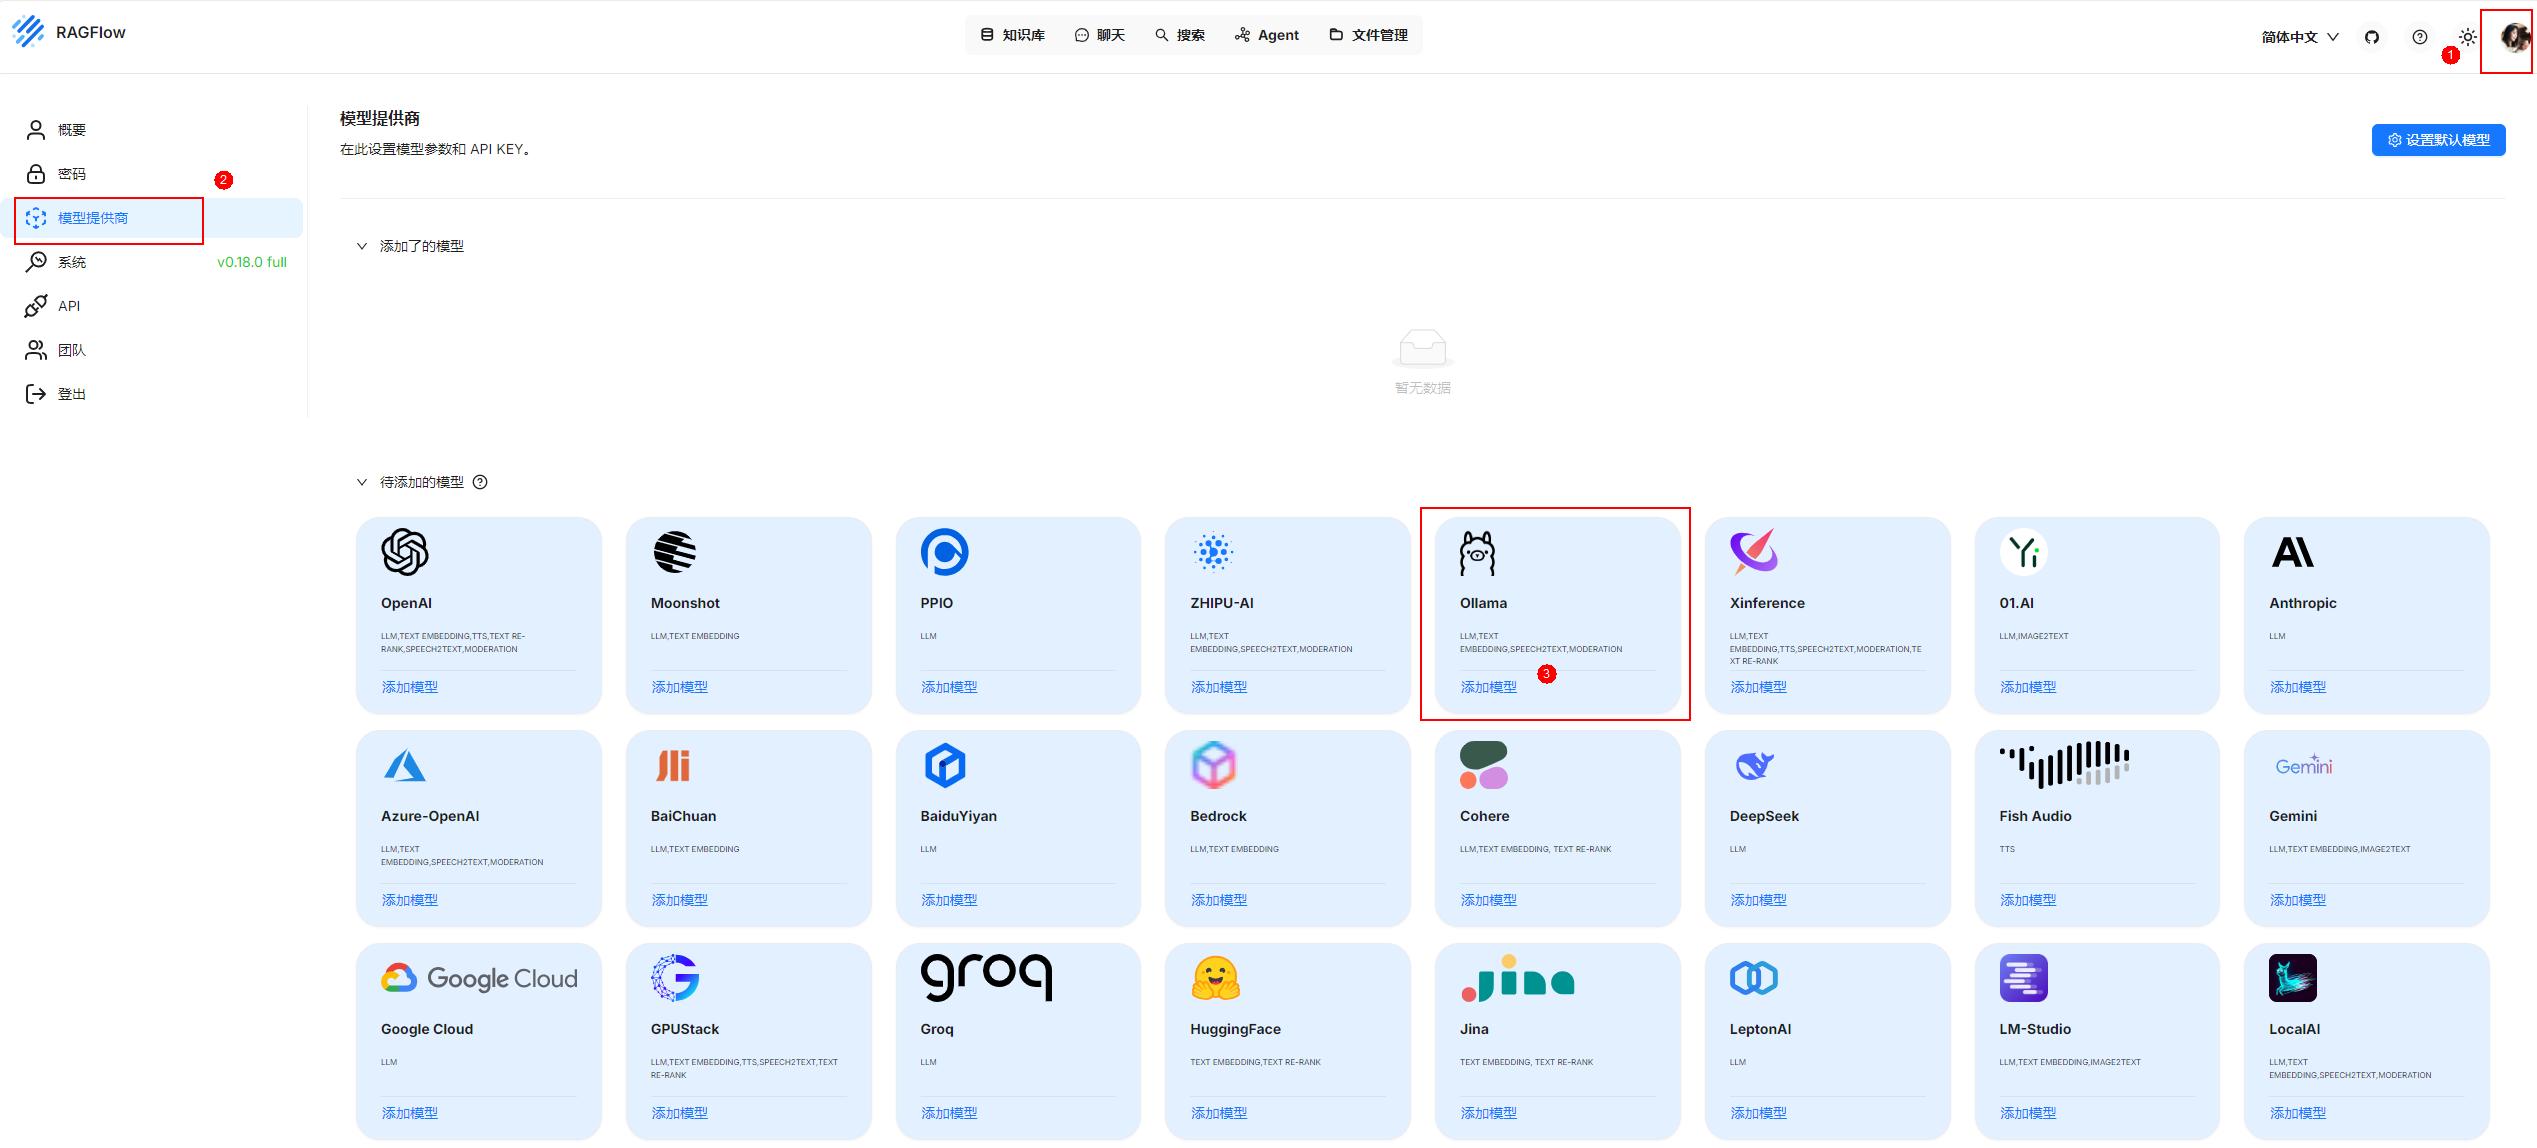Click the Ollama llama icon
The width and height of the screenshot is (2537, 1148).
(1477, 553)
